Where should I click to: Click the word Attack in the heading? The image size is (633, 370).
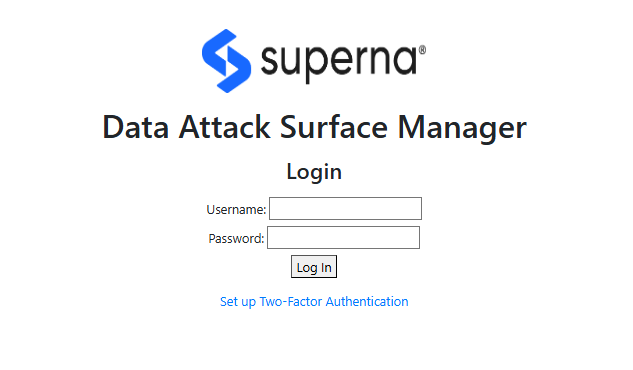(x=224, y=127)
